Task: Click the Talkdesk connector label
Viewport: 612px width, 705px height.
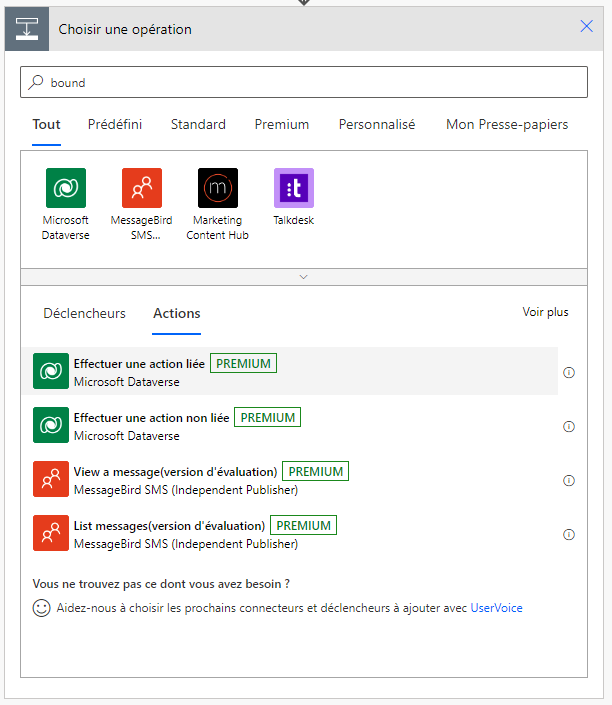Action: [294, 220]
